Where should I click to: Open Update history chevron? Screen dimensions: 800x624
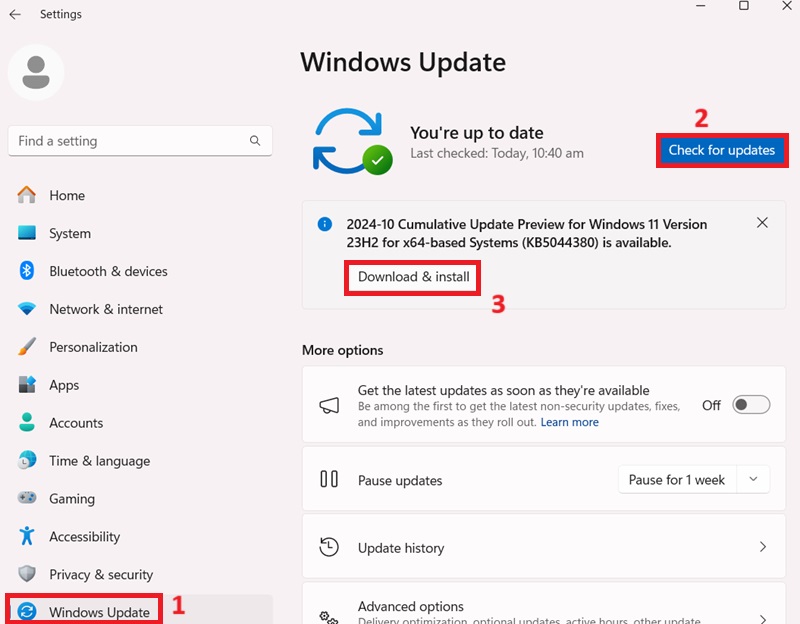(x=763, y=547)
